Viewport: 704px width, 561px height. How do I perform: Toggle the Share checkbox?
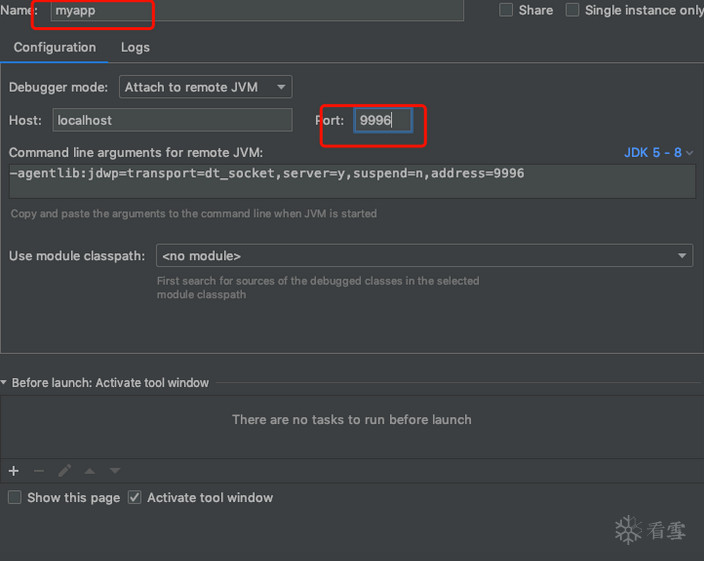[506, 10]
